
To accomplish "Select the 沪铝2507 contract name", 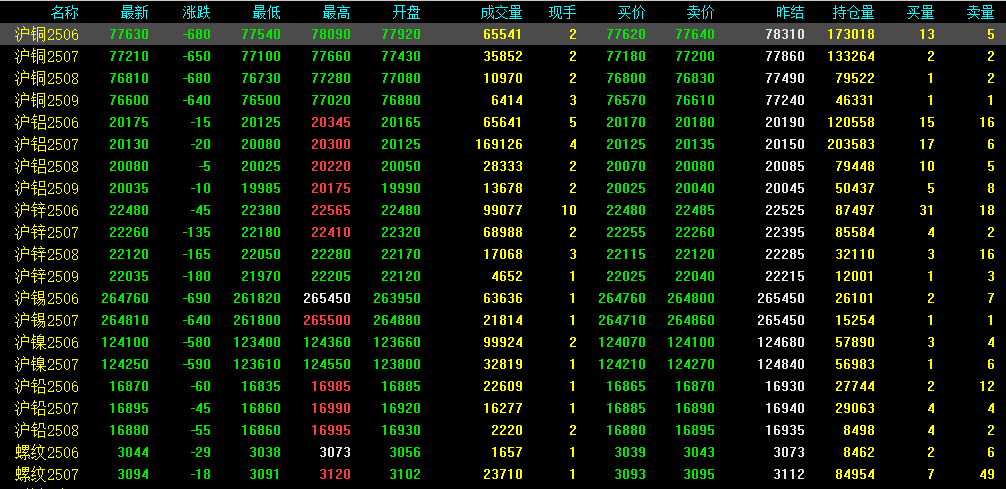I will [47, 144].
